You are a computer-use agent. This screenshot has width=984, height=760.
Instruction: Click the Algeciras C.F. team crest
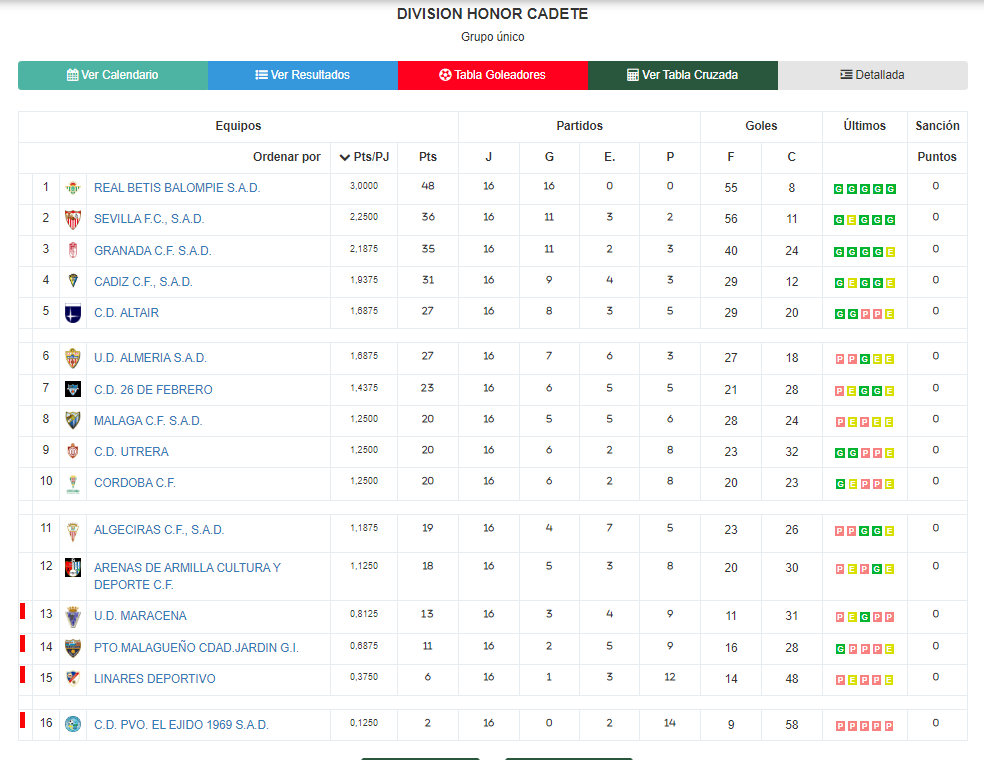[x=73, y=531]
